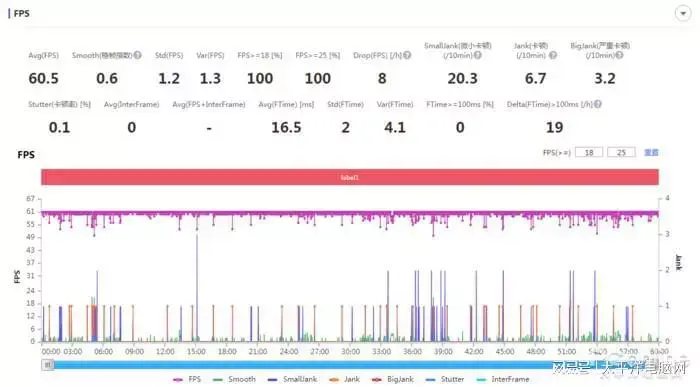Click the Avg(FPS) value 60.5
Viewport: 700px width, 387px height.
[43, 79]
